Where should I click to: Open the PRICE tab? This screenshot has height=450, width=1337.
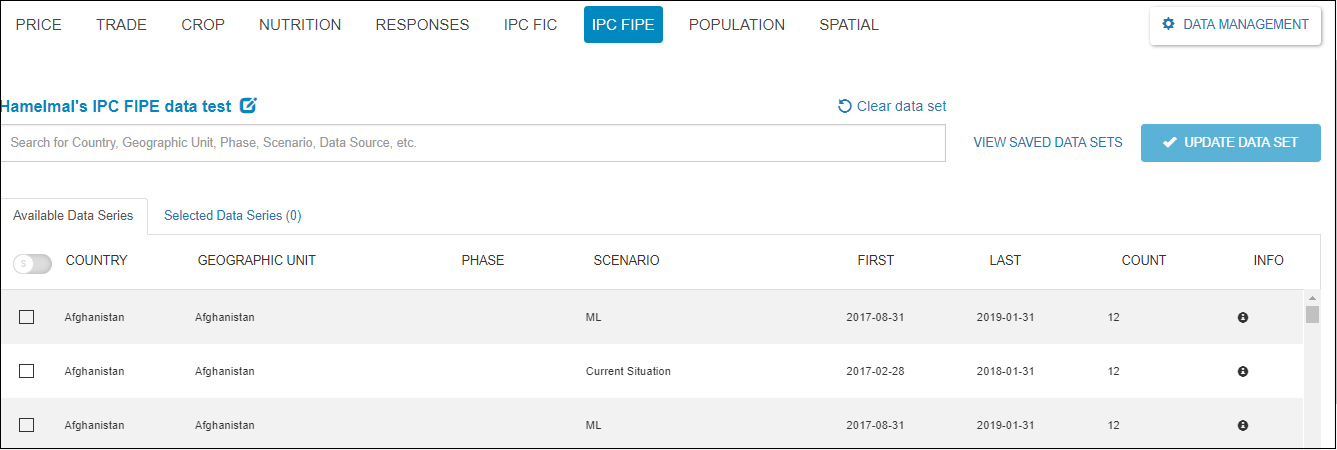(x=39, y=25)
